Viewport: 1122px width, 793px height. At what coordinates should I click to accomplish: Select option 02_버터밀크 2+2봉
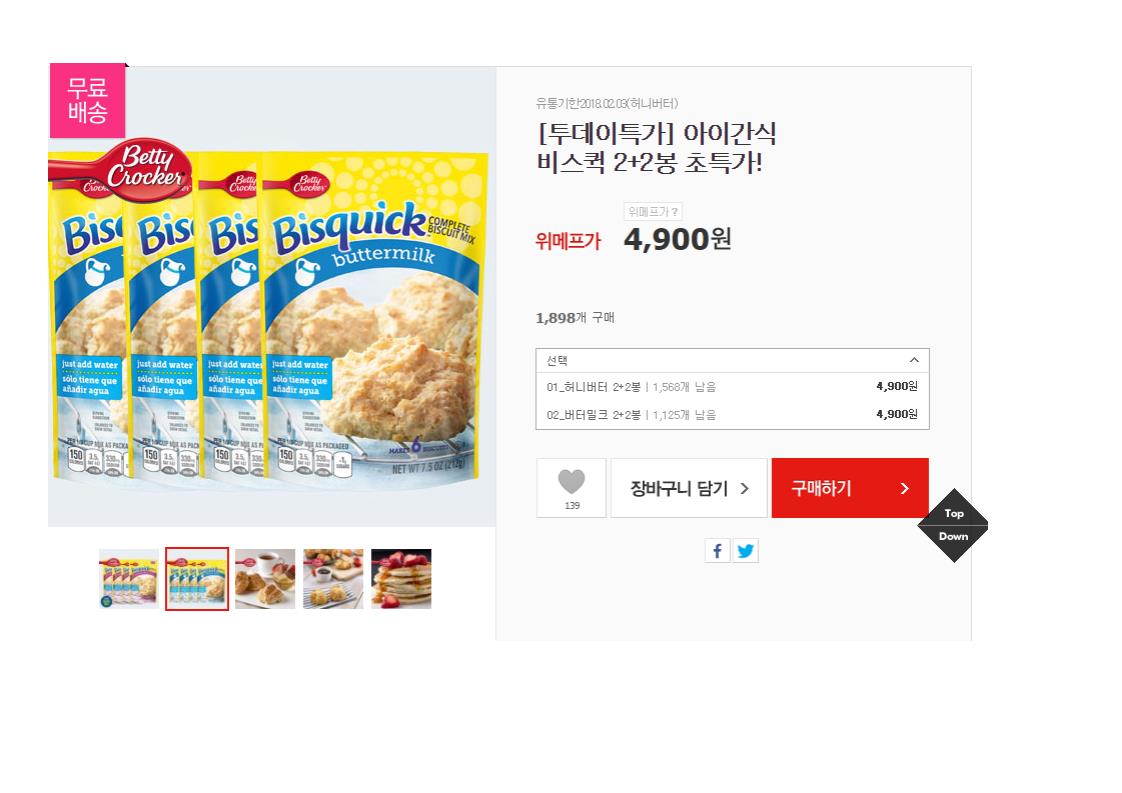pos(732,415)
